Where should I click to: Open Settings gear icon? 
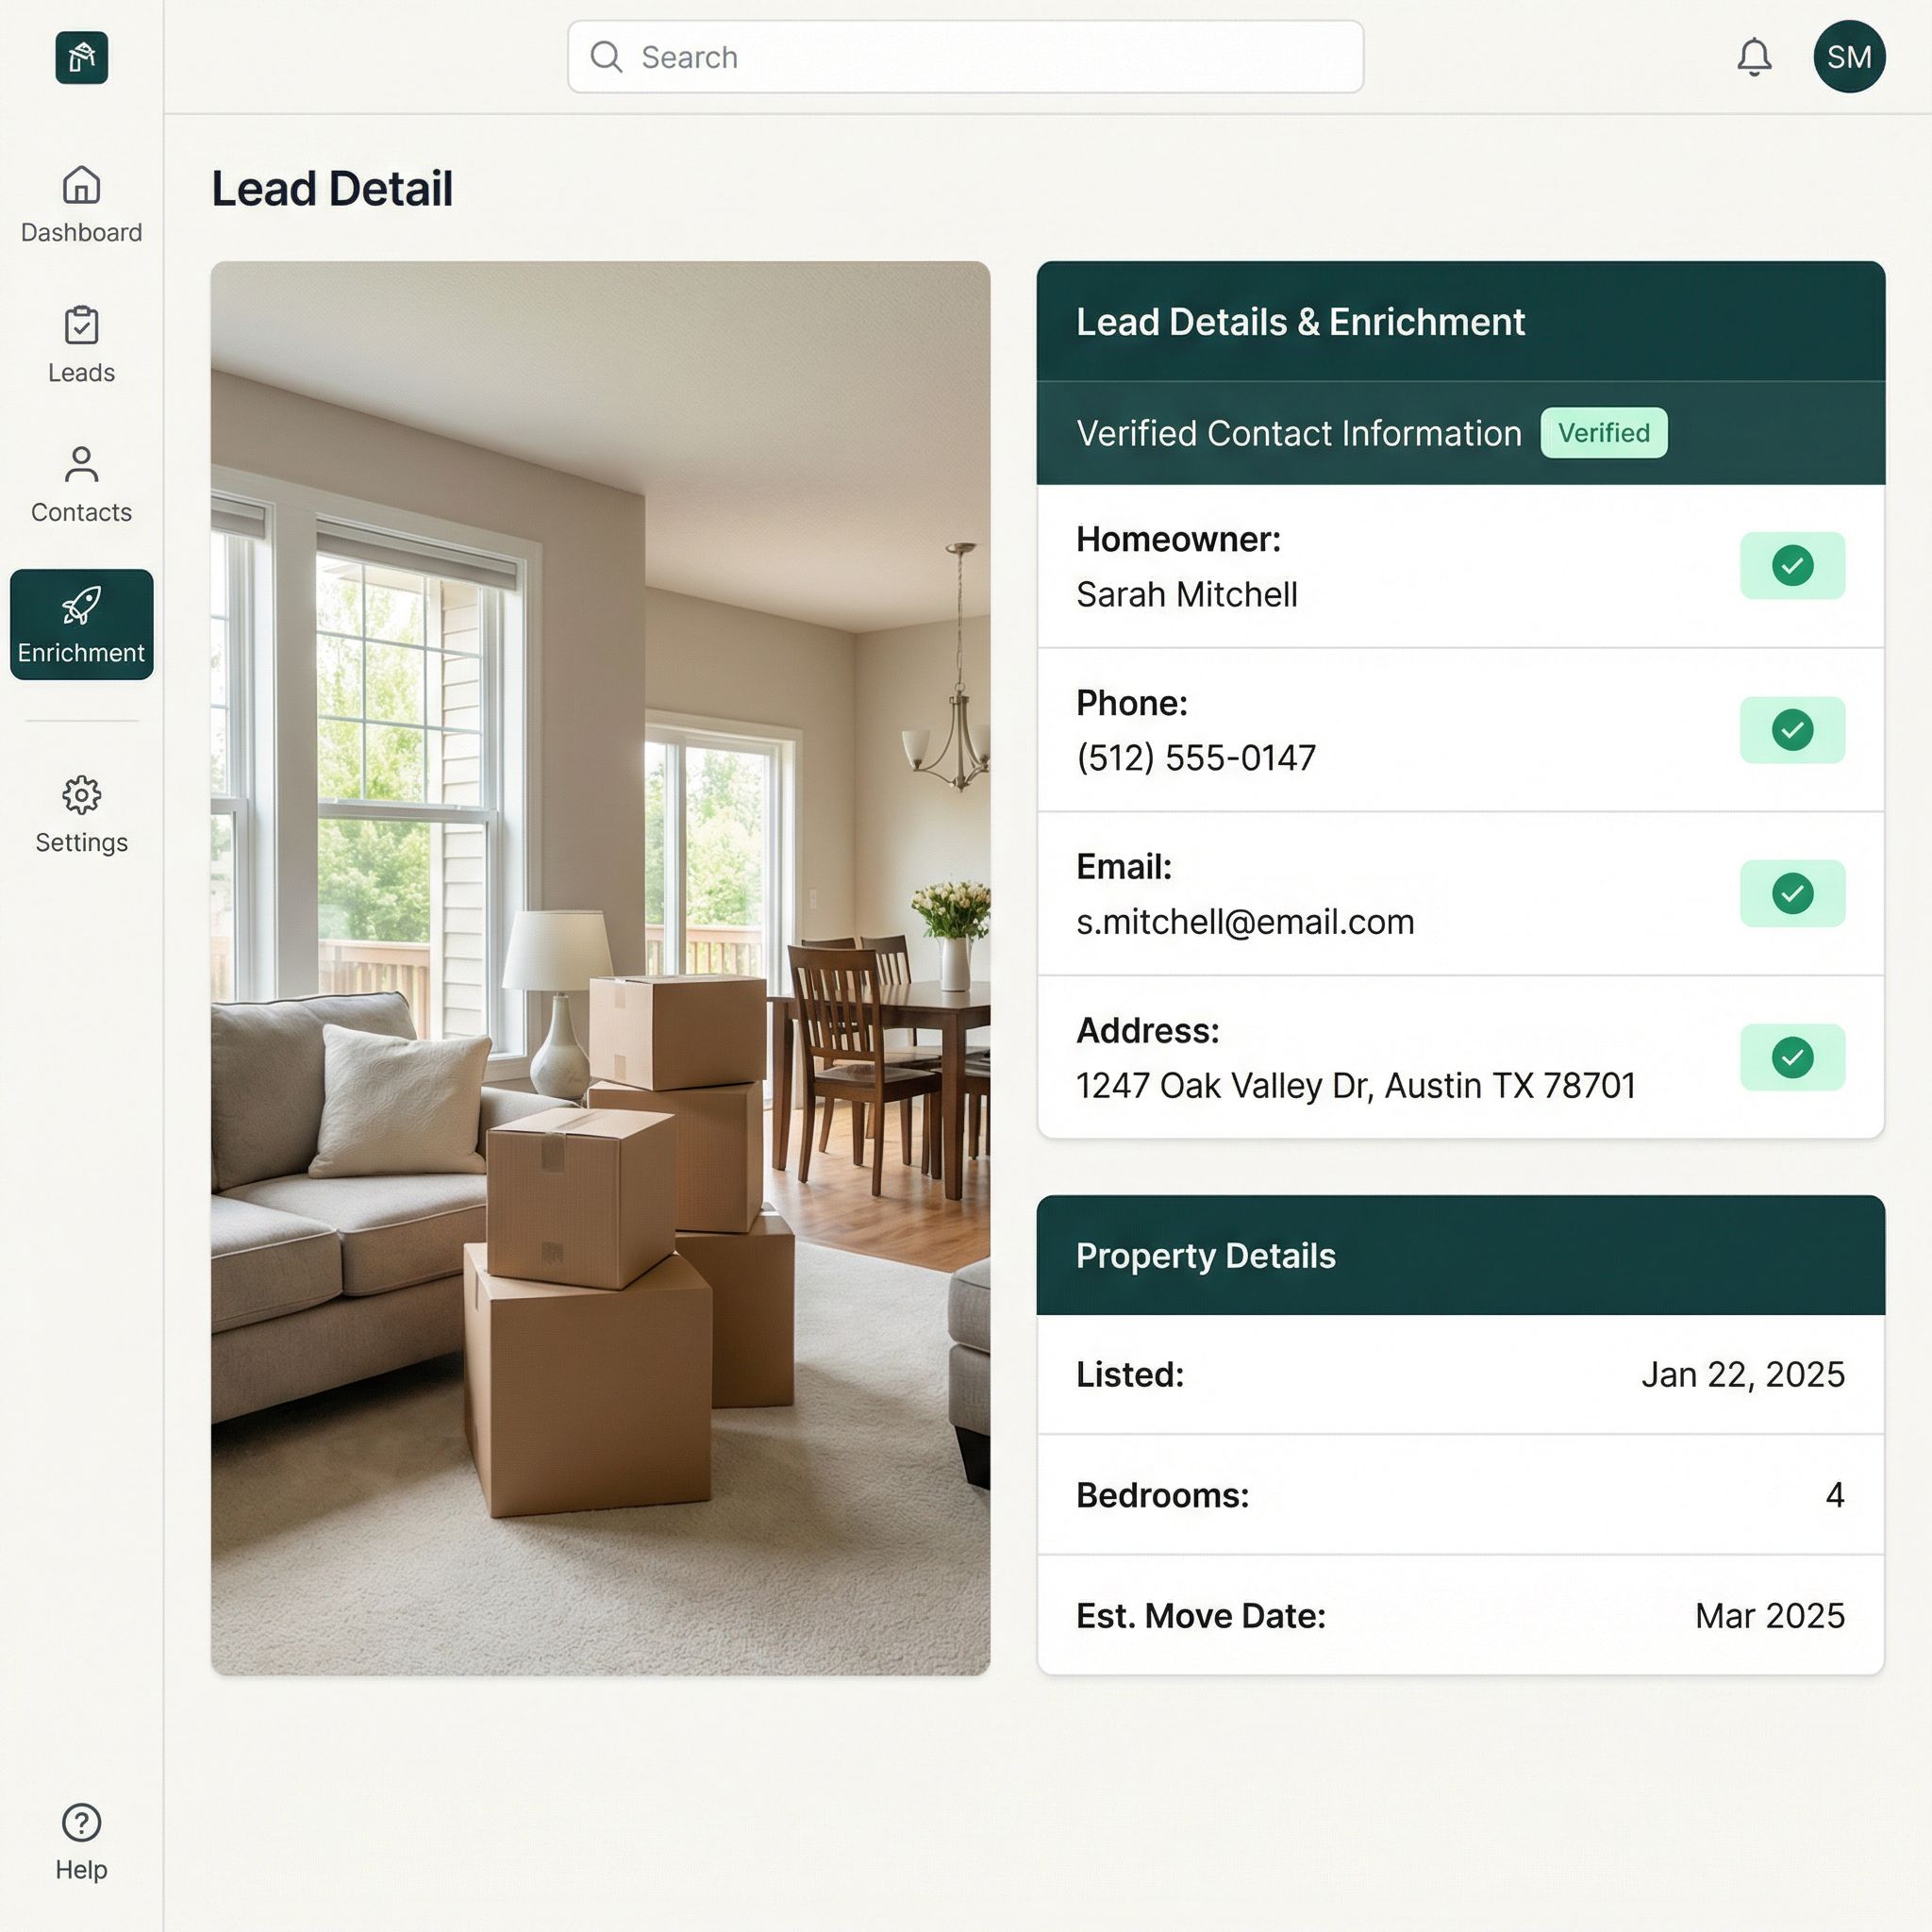[81, 795]
